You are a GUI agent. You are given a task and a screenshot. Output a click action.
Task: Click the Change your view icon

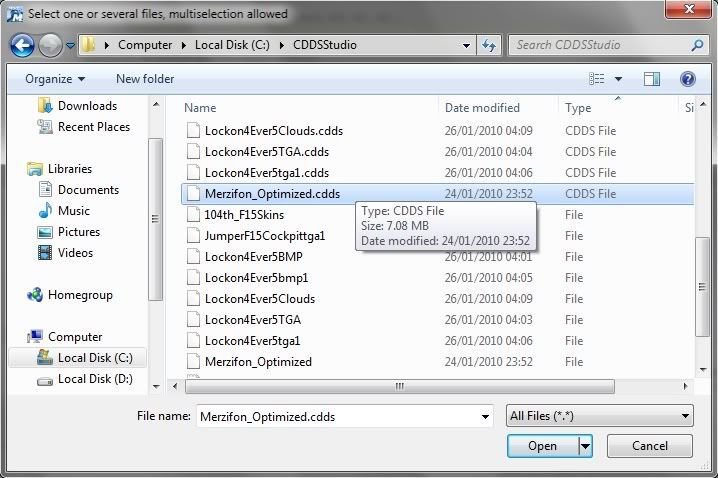pyautogui.click(x=597, y=79)
